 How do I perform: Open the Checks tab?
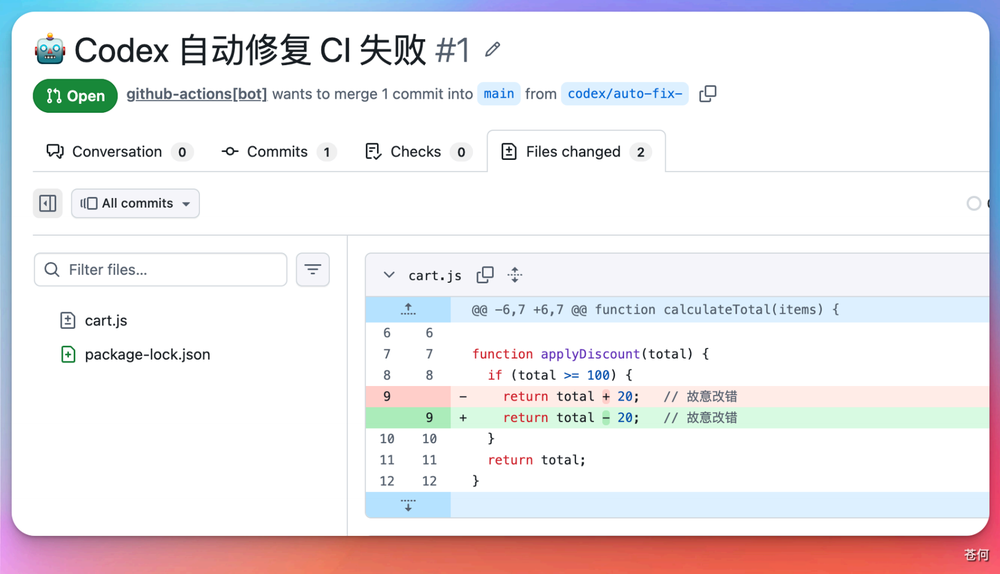[x=418, y=152]
